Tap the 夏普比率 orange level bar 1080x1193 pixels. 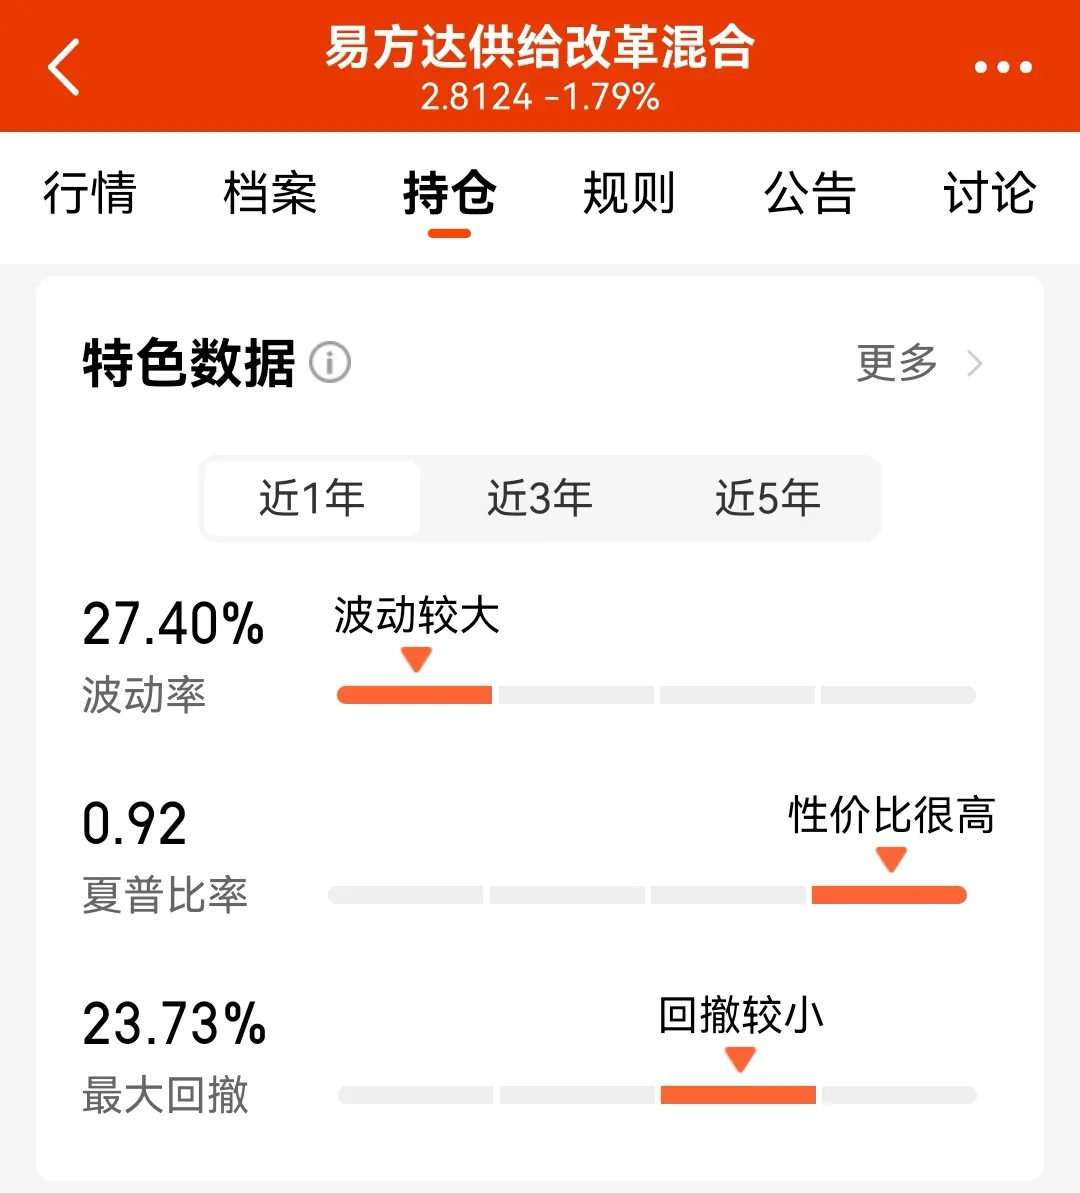889,895
